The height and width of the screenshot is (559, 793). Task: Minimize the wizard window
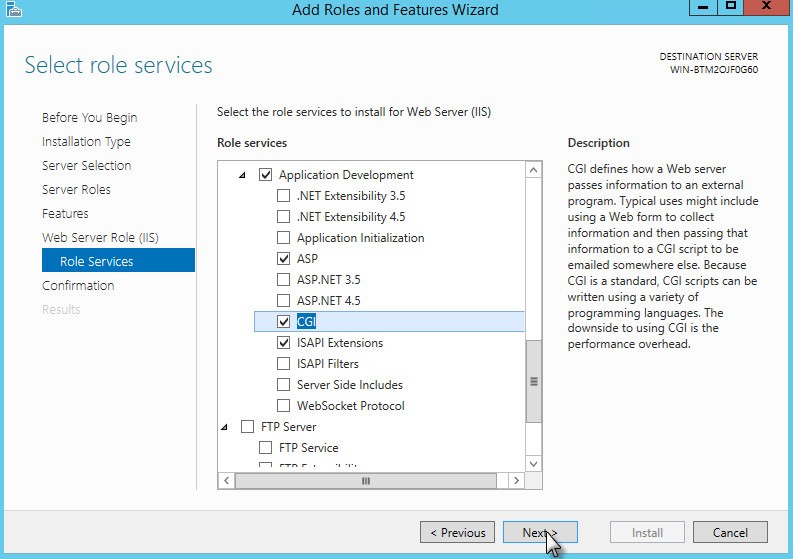pos(706,8)
